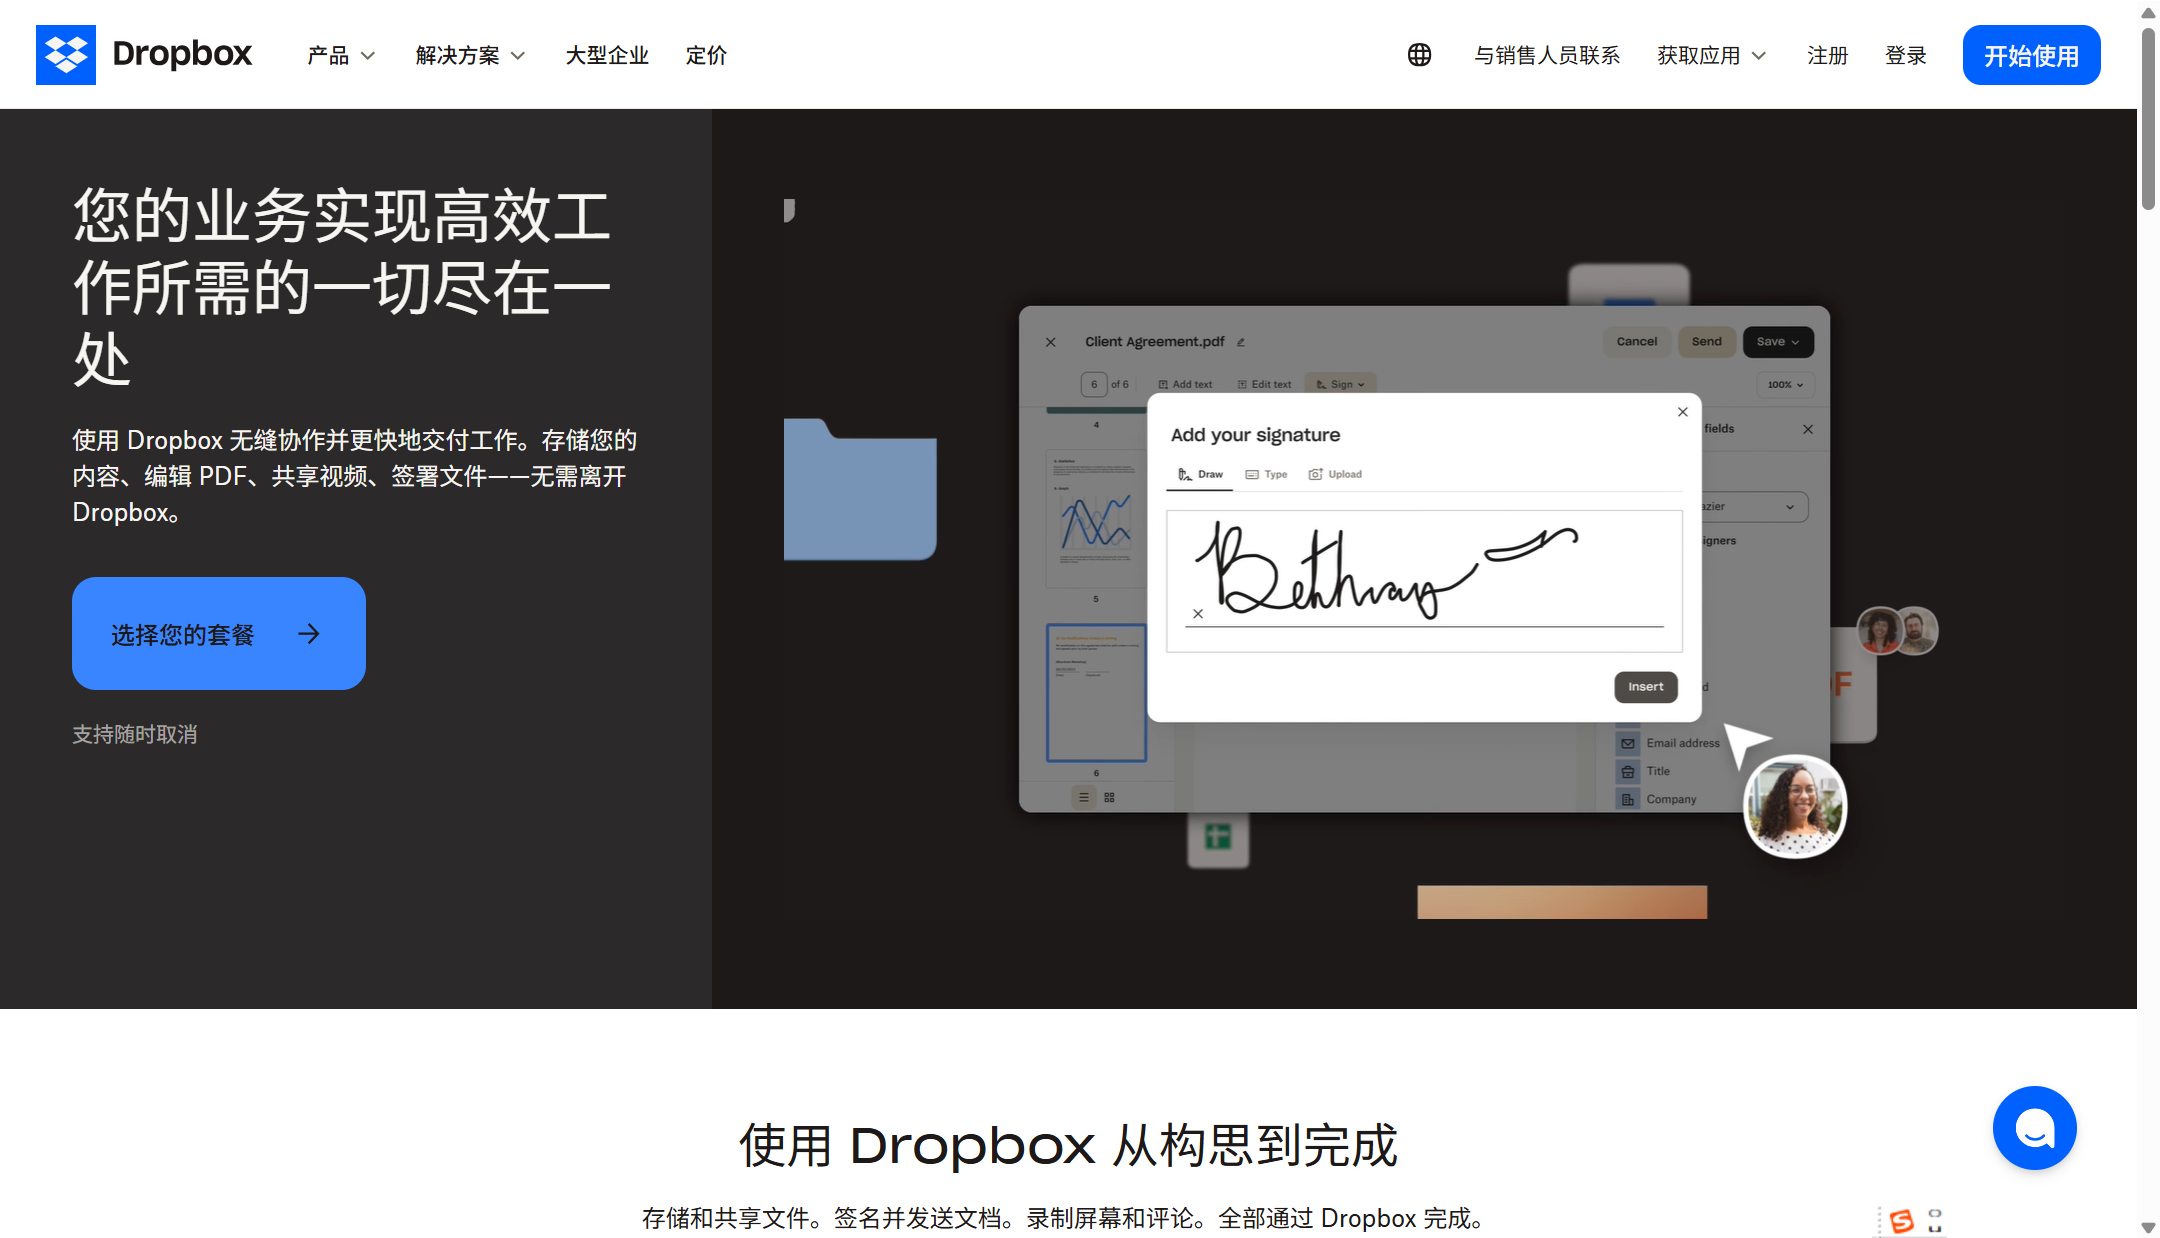Click the Company field icon
Viewport: 2160px width, 1238px height.
[1628, 799]
